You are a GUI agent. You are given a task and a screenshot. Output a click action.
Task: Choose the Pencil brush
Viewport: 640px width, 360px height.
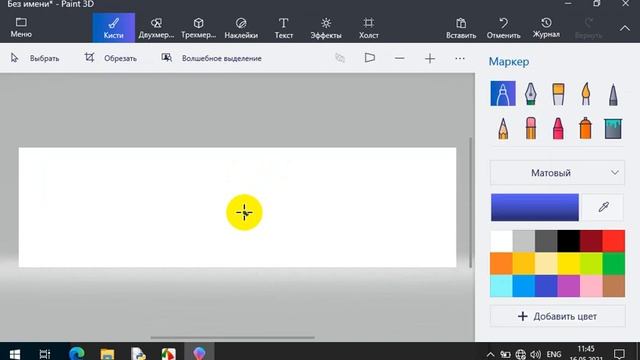[x=503, y=128]
